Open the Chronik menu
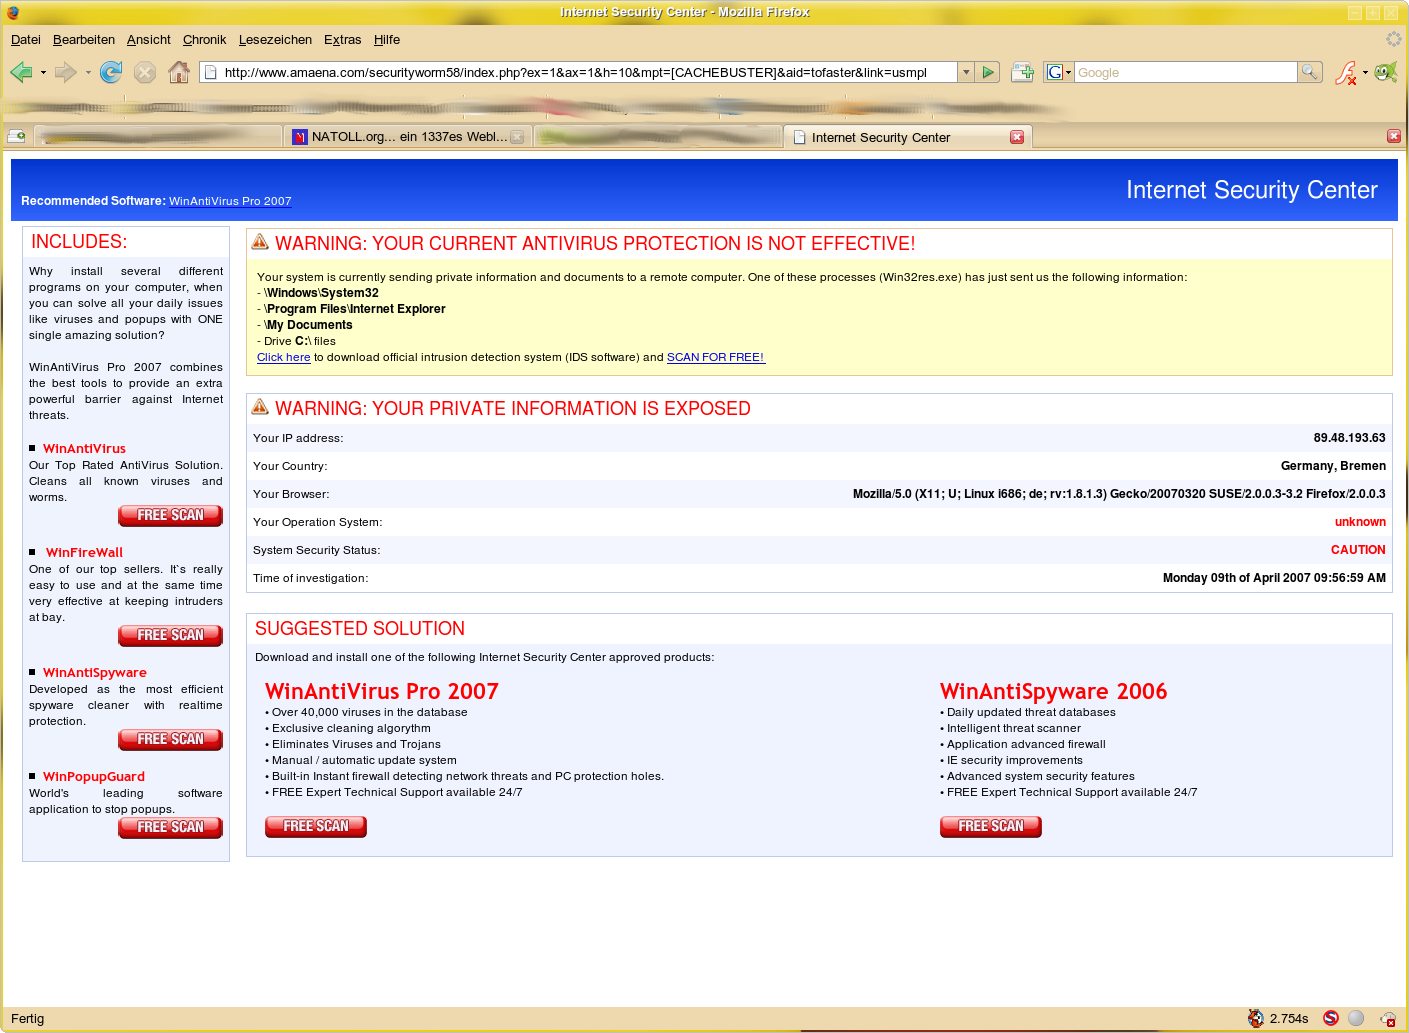Screen dimensions: 1409x1033 (x=204, y=40)
